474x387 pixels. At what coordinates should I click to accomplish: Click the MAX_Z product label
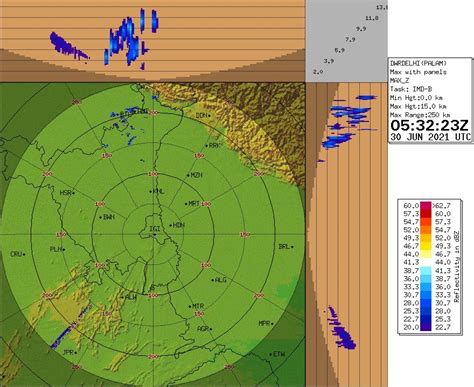click(x=400, y=81)
